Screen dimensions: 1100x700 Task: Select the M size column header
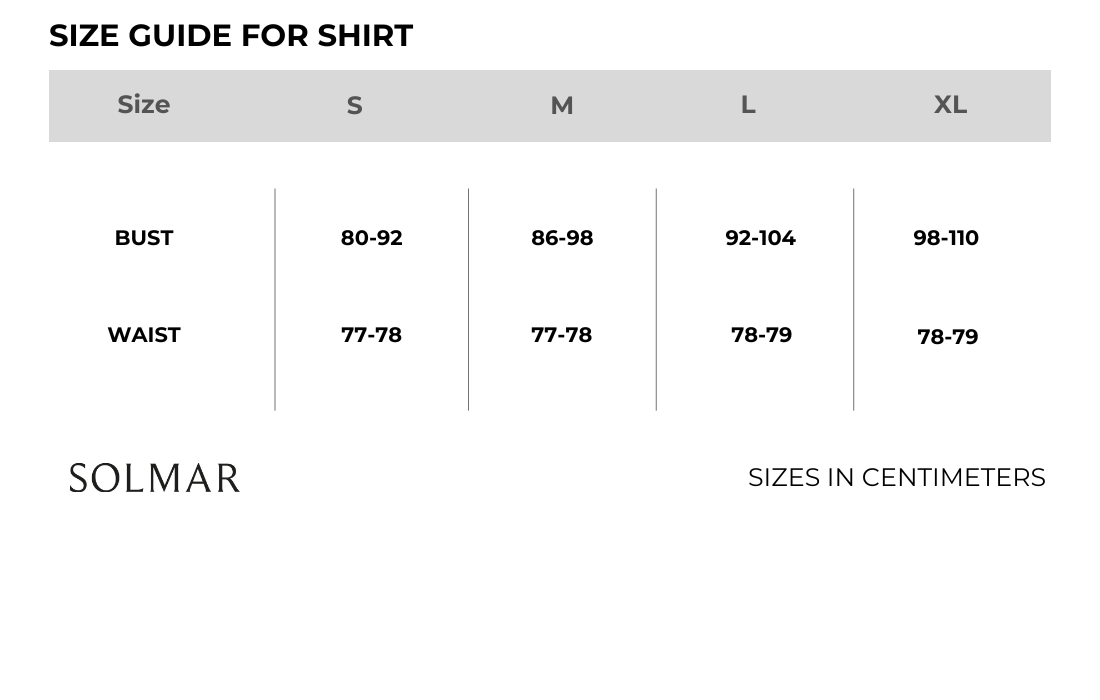[562, 106]
